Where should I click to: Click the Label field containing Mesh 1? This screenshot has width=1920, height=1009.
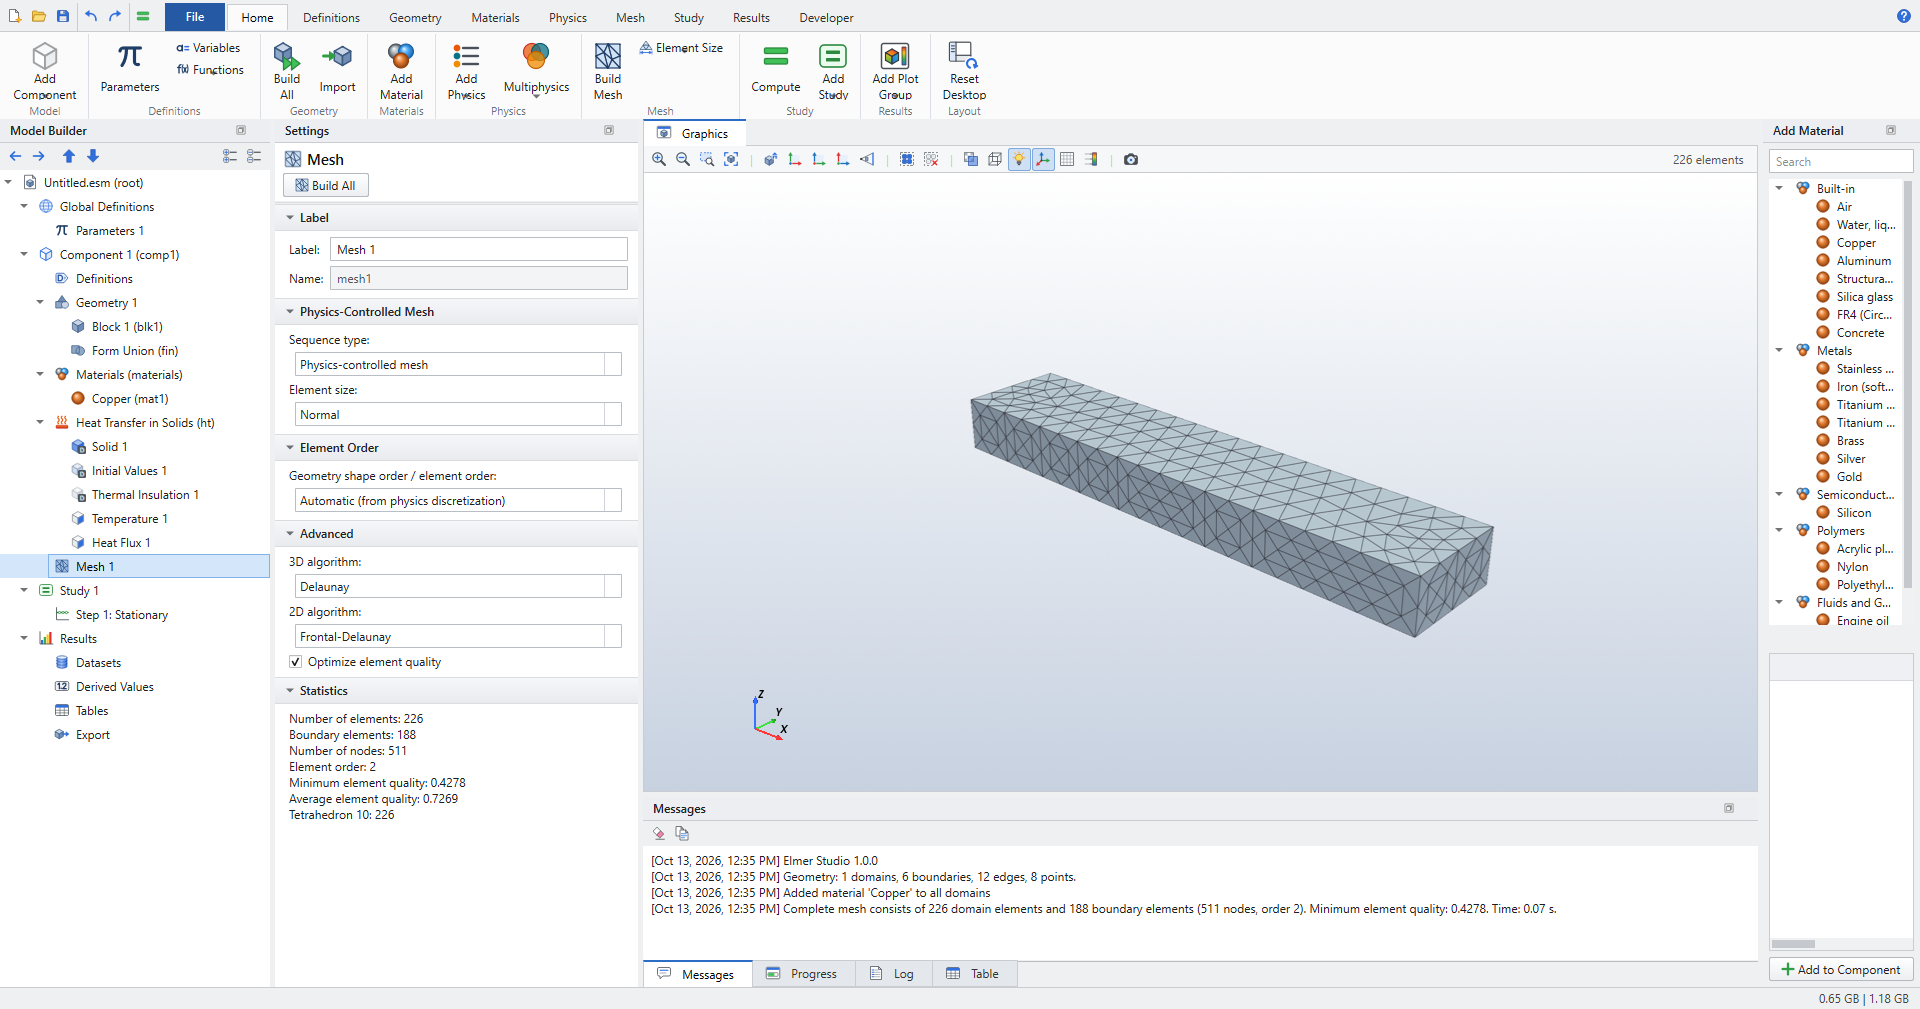click(479, 250)
